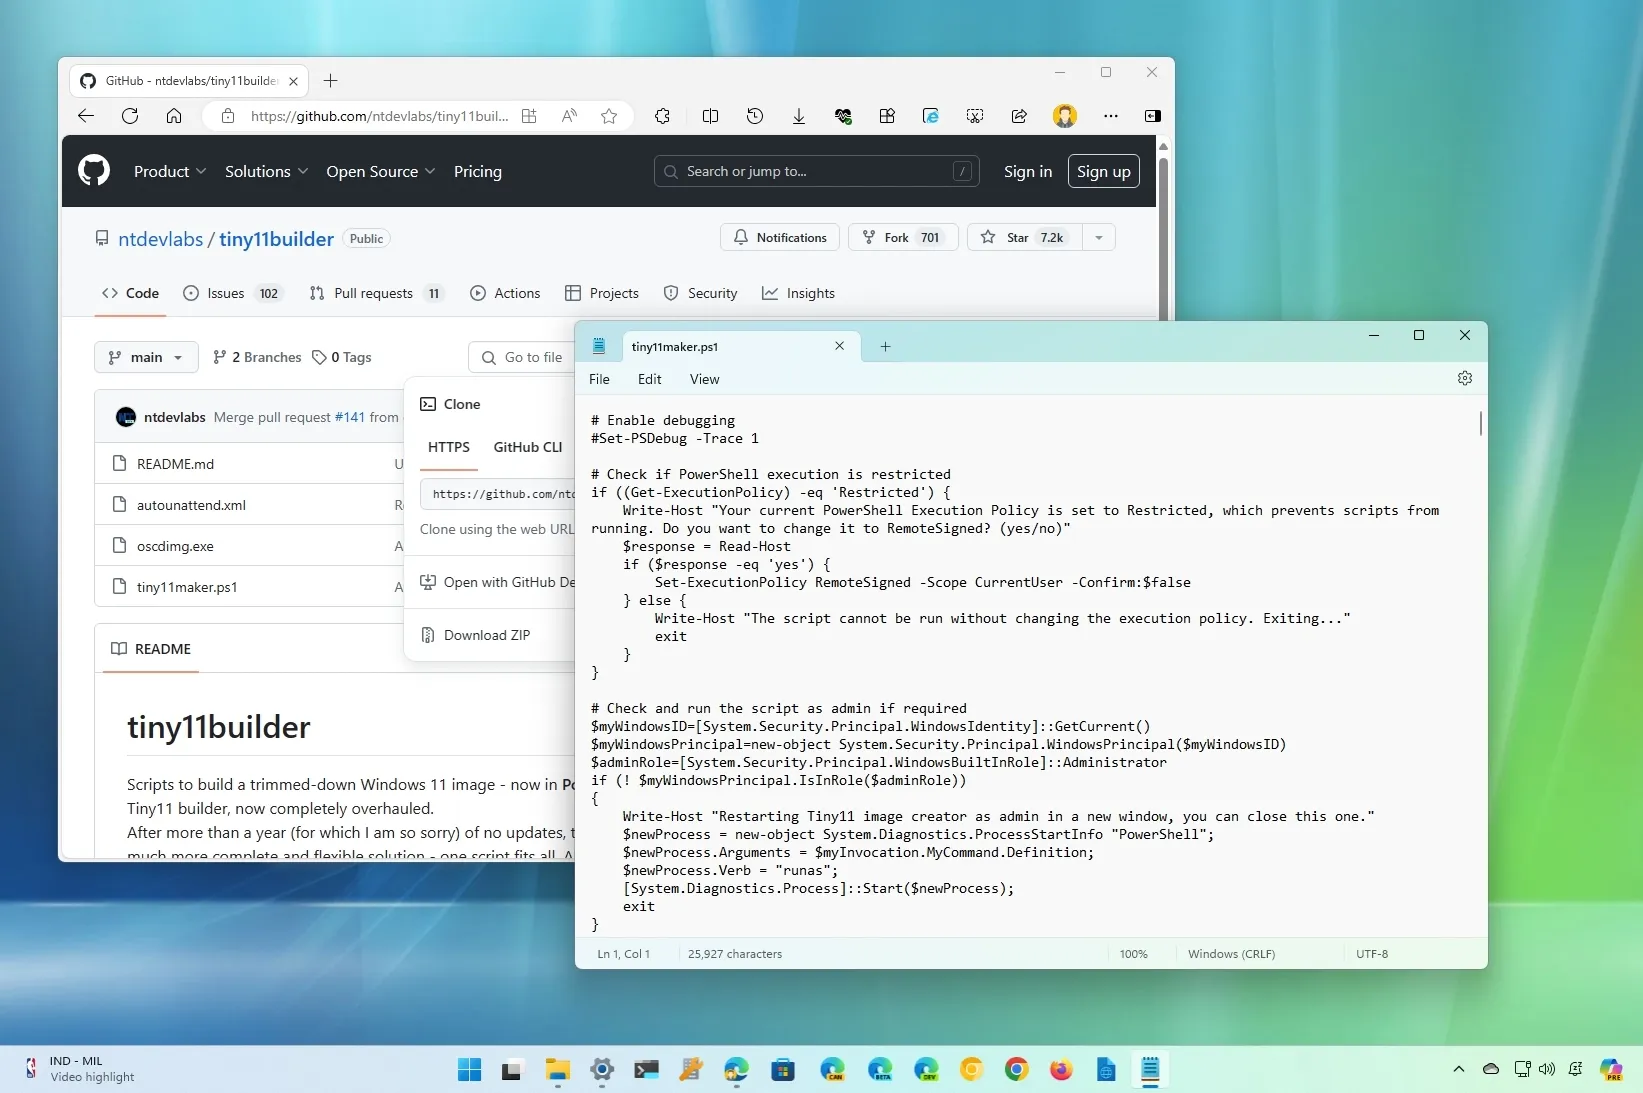
Task: Open Edge share icon
Action: pyautogui.click(x=1019, y=116)
